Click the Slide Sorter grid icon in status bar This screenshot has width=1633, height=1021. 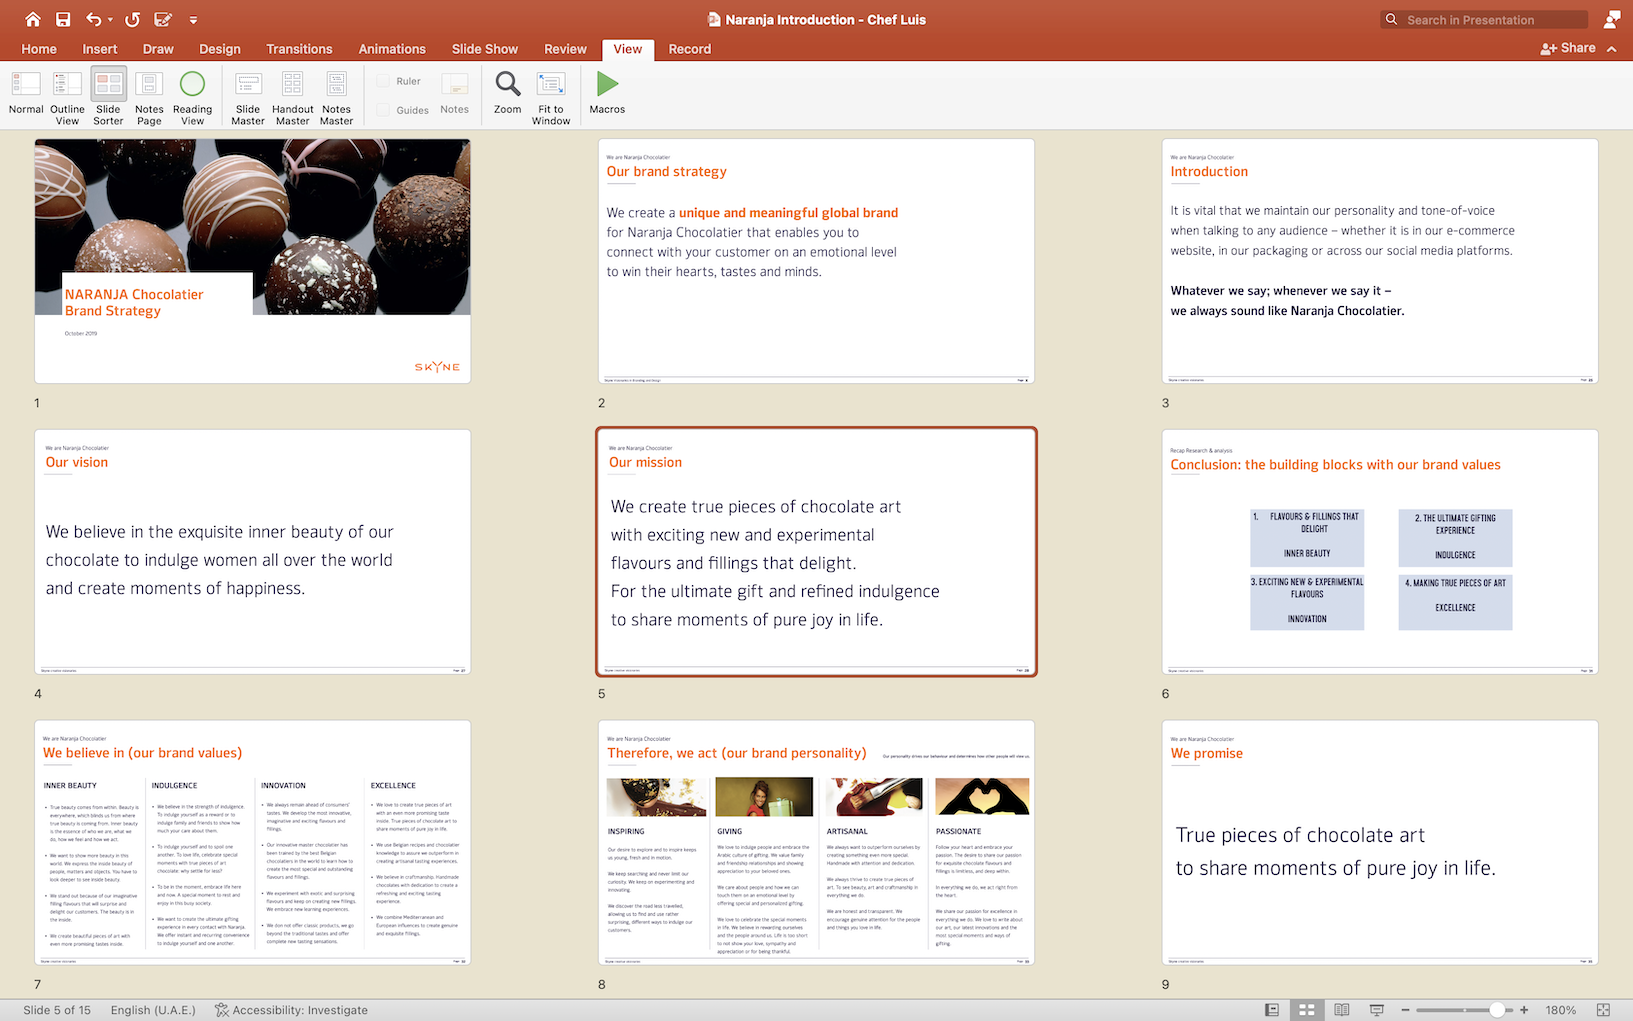tap(1307, 1010)
